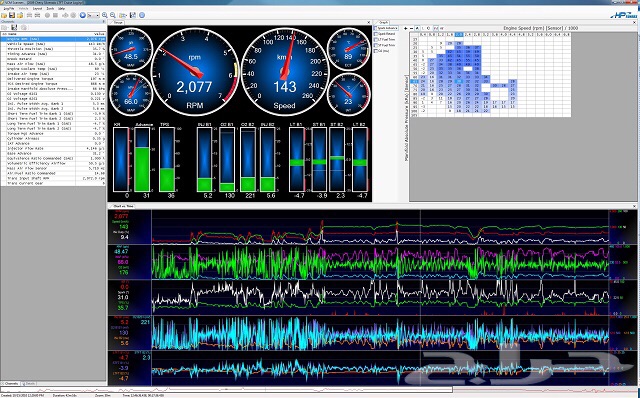The image size is (640, 398).
Task: Click the Speed gauge reading 143
Action: (284, 72)
